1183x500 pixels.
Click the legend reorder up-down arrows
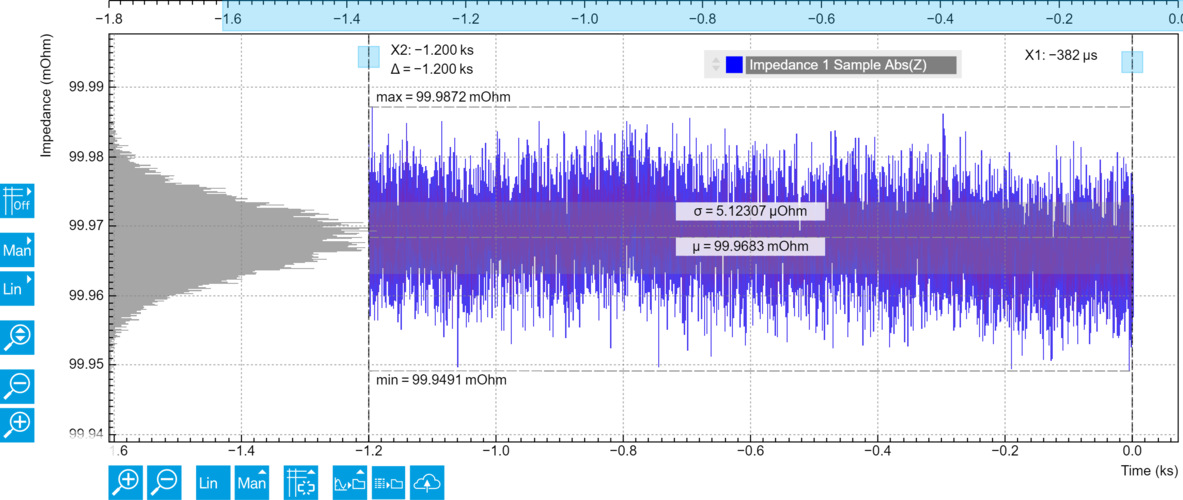pos(716,66)
